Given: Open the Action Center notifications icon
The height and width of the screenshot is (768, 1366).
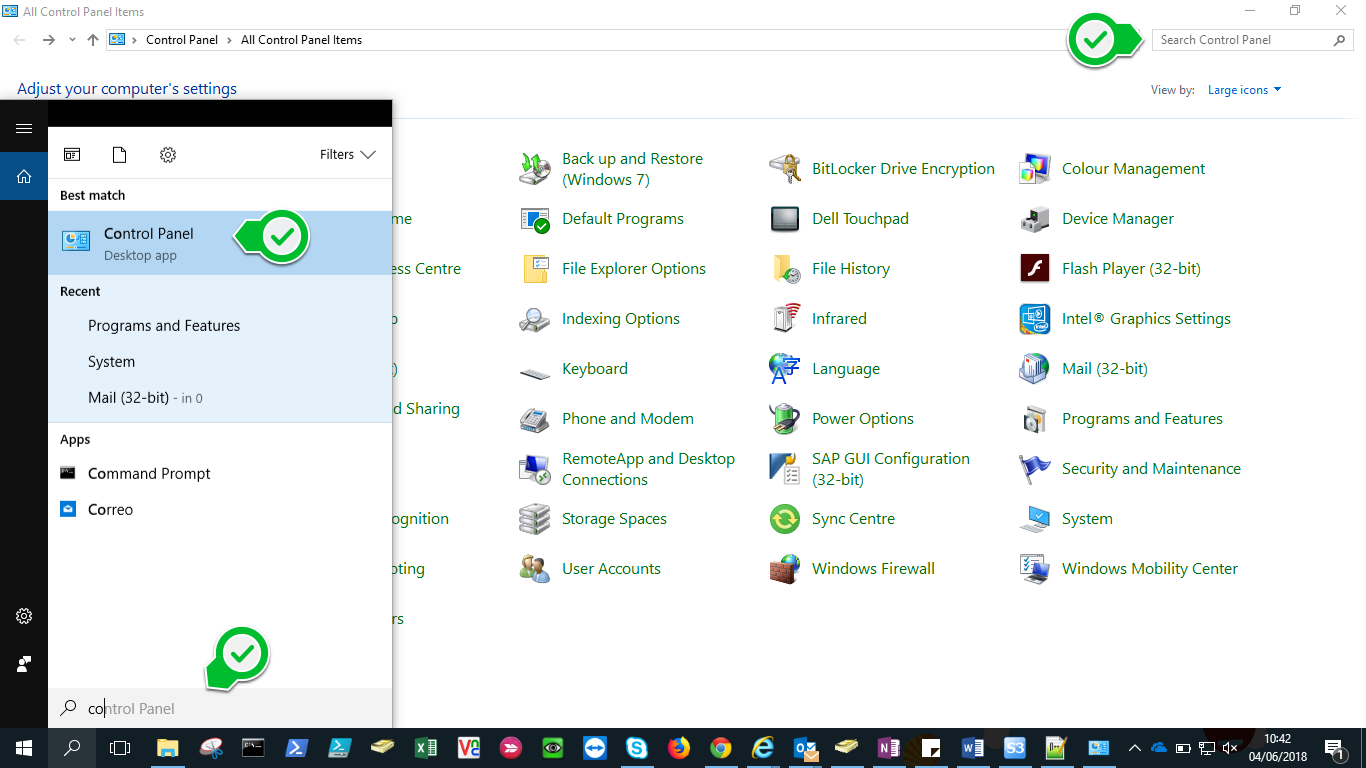Looking at the screenshot, I should tap(1336, 748).
